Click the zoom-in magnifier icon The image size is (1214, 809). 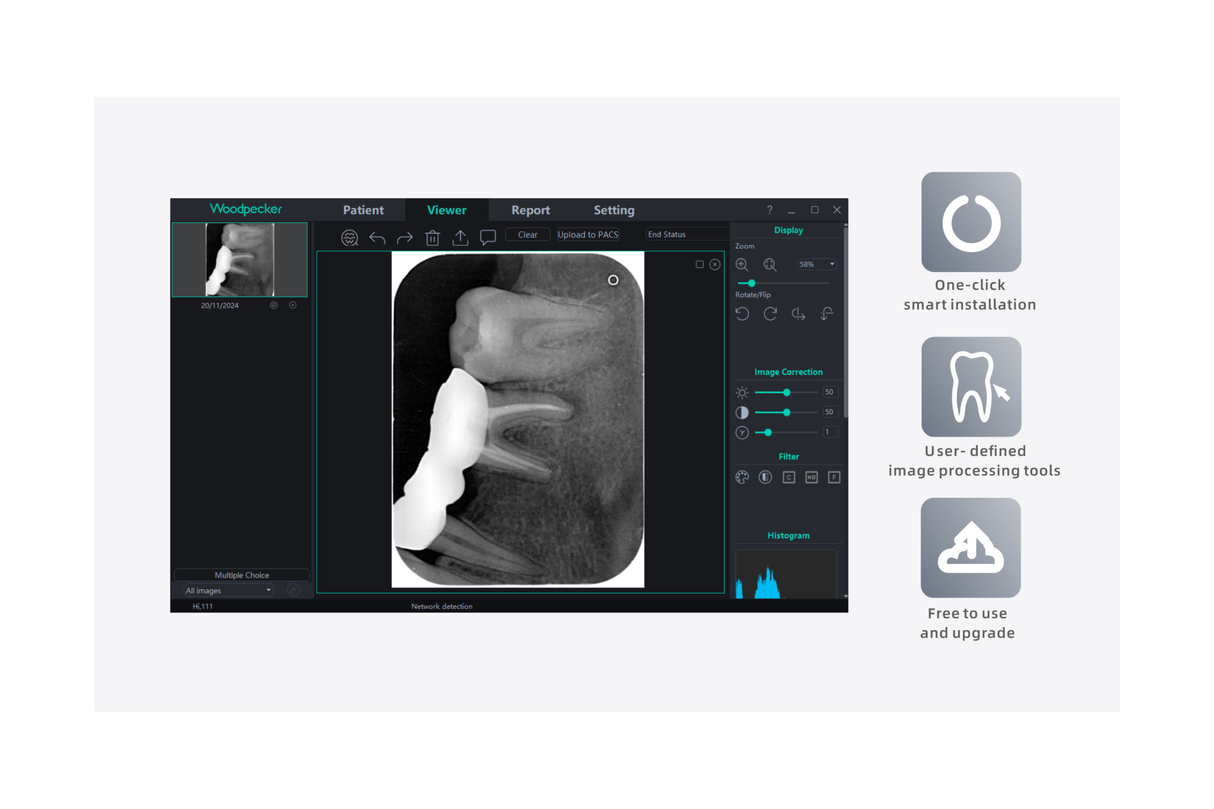point(742,265)
